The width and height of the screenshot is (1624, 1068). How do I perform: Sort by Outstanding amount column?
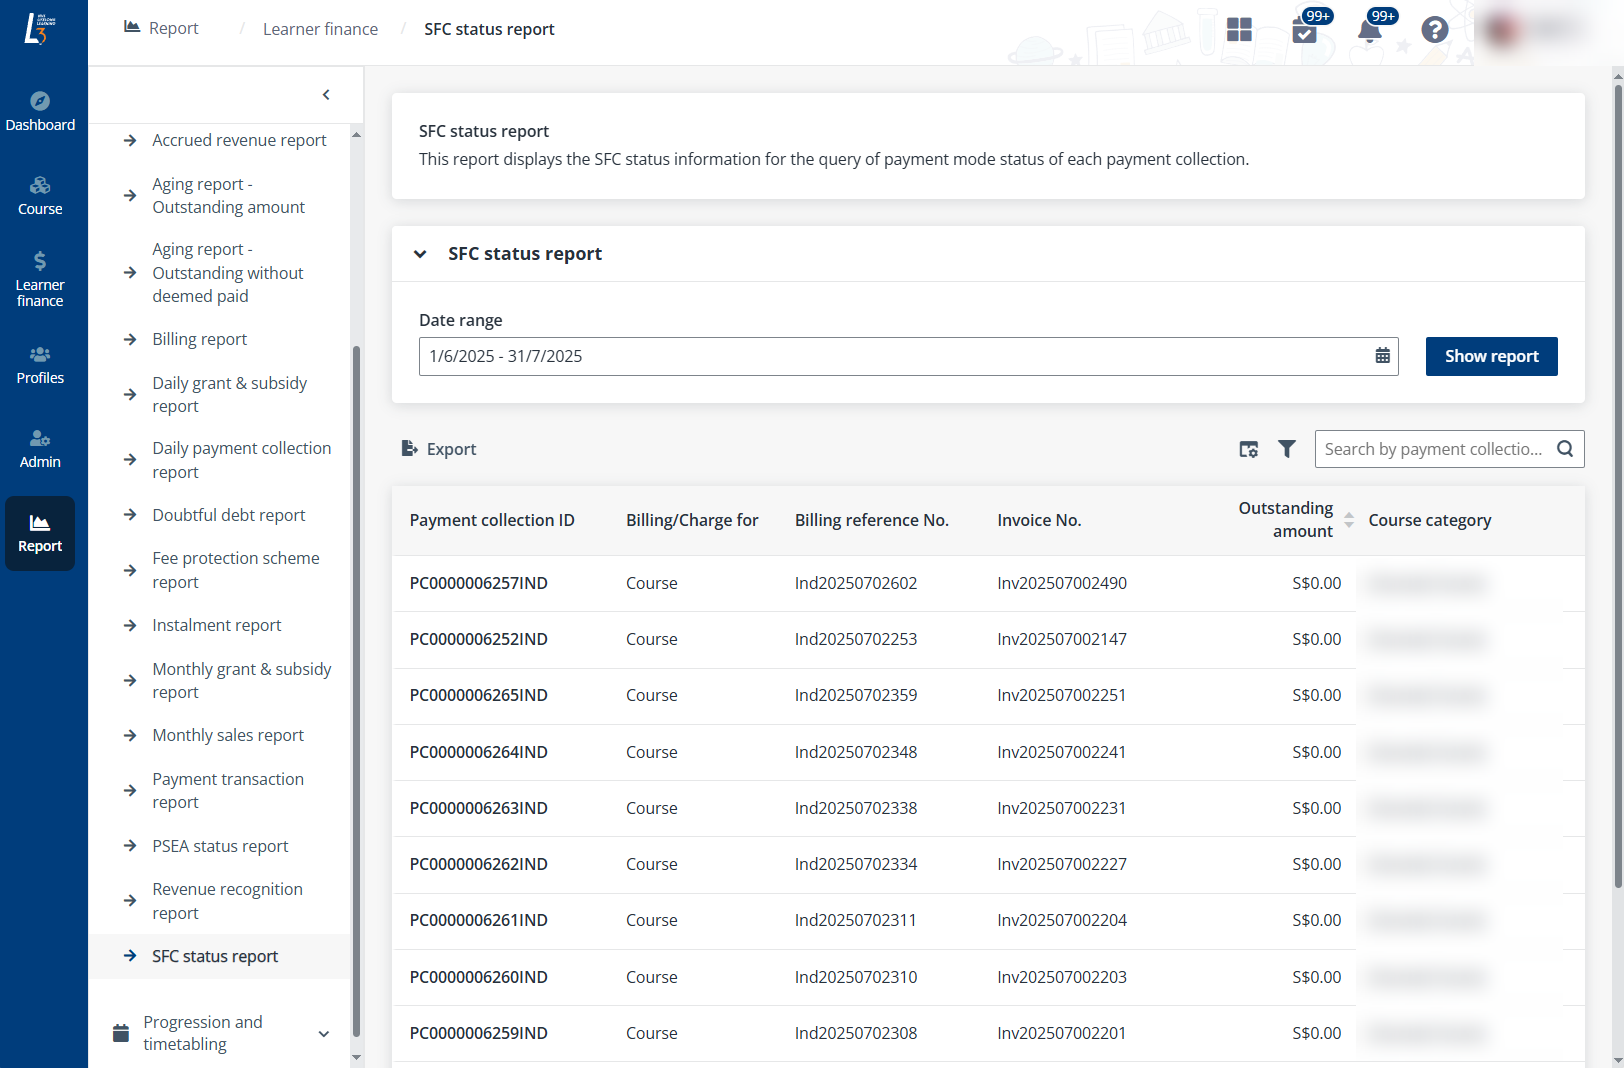(x=1348, y=520)
